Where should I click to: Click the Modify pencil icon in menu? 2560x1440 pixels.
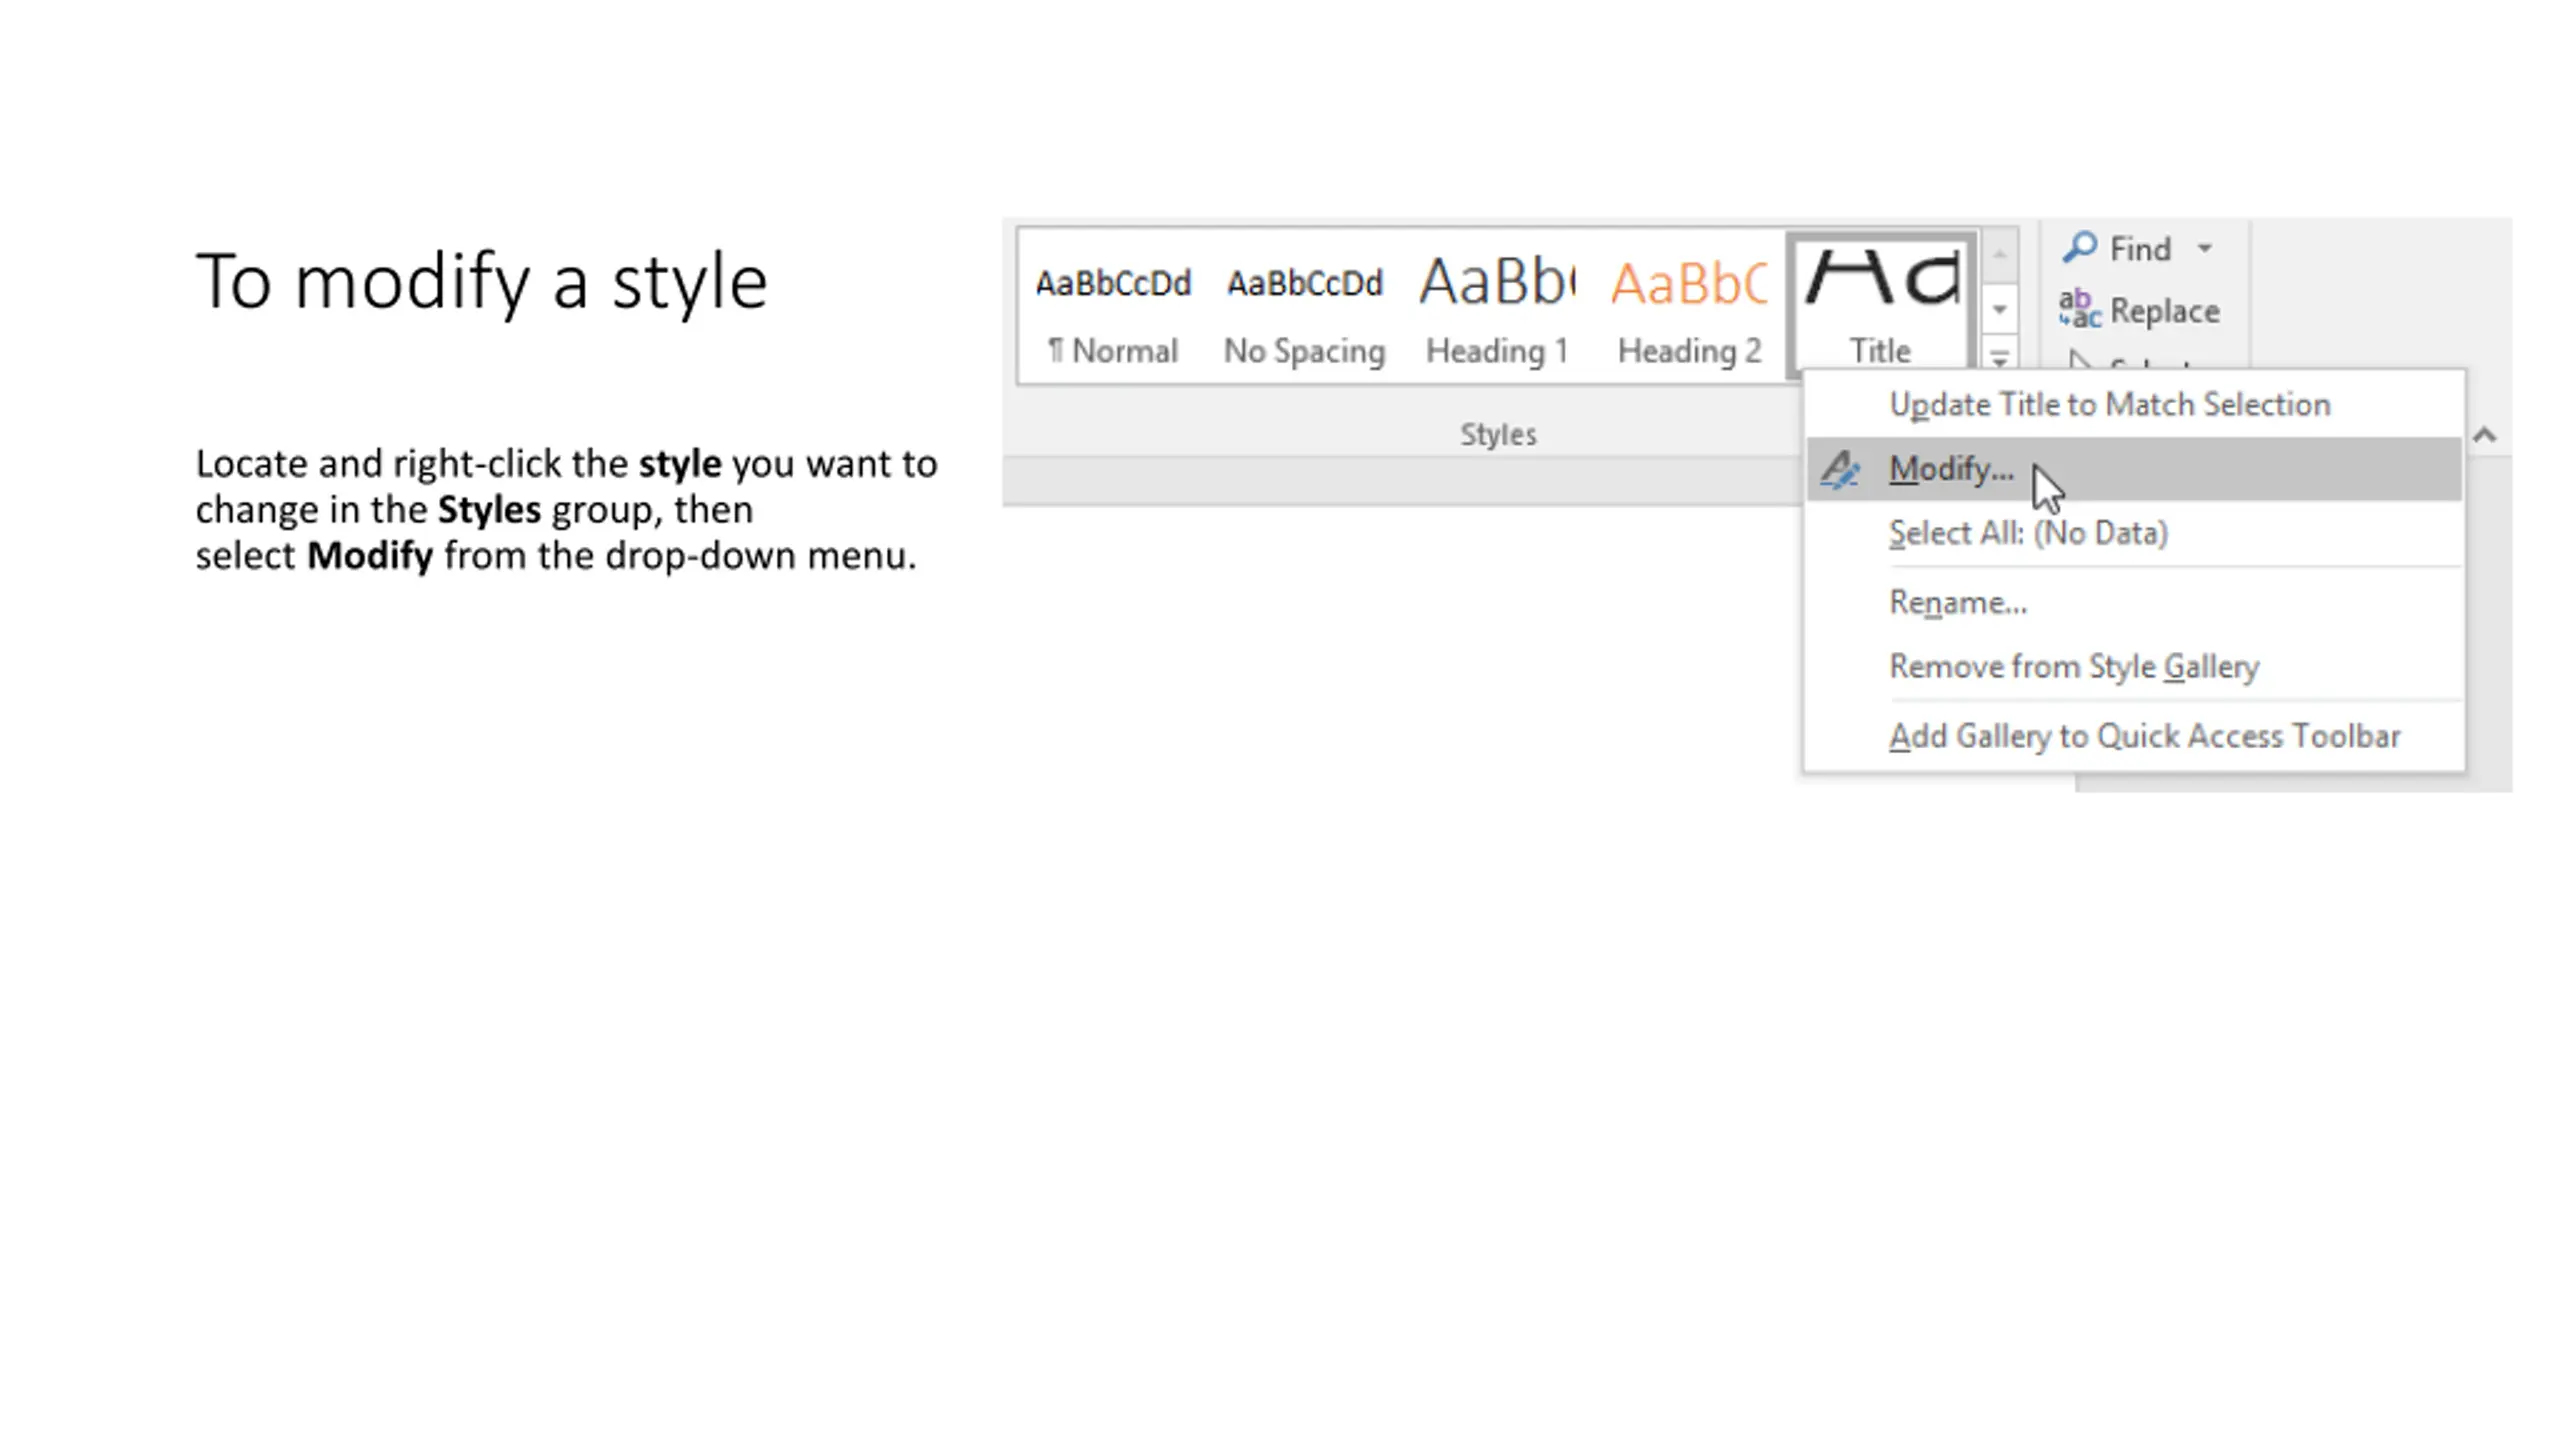(x=1839, y=469)
